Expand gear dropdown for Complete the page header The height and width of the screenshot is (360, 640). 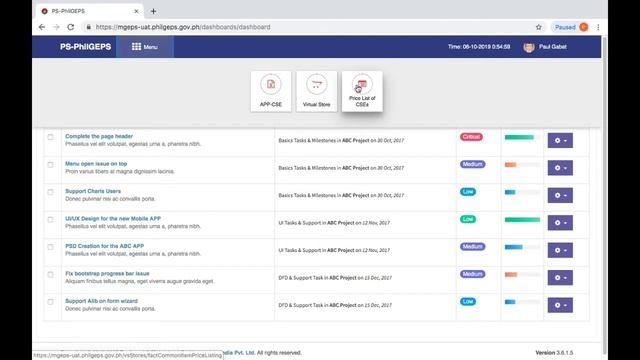tap(560, 140)
